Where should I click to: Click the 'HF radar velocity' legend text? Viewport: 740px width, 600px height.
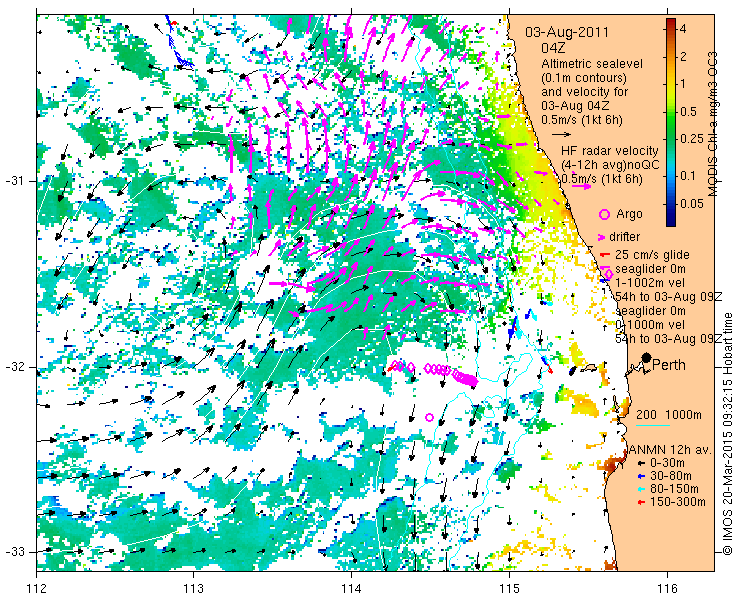[x=610, y=151]
